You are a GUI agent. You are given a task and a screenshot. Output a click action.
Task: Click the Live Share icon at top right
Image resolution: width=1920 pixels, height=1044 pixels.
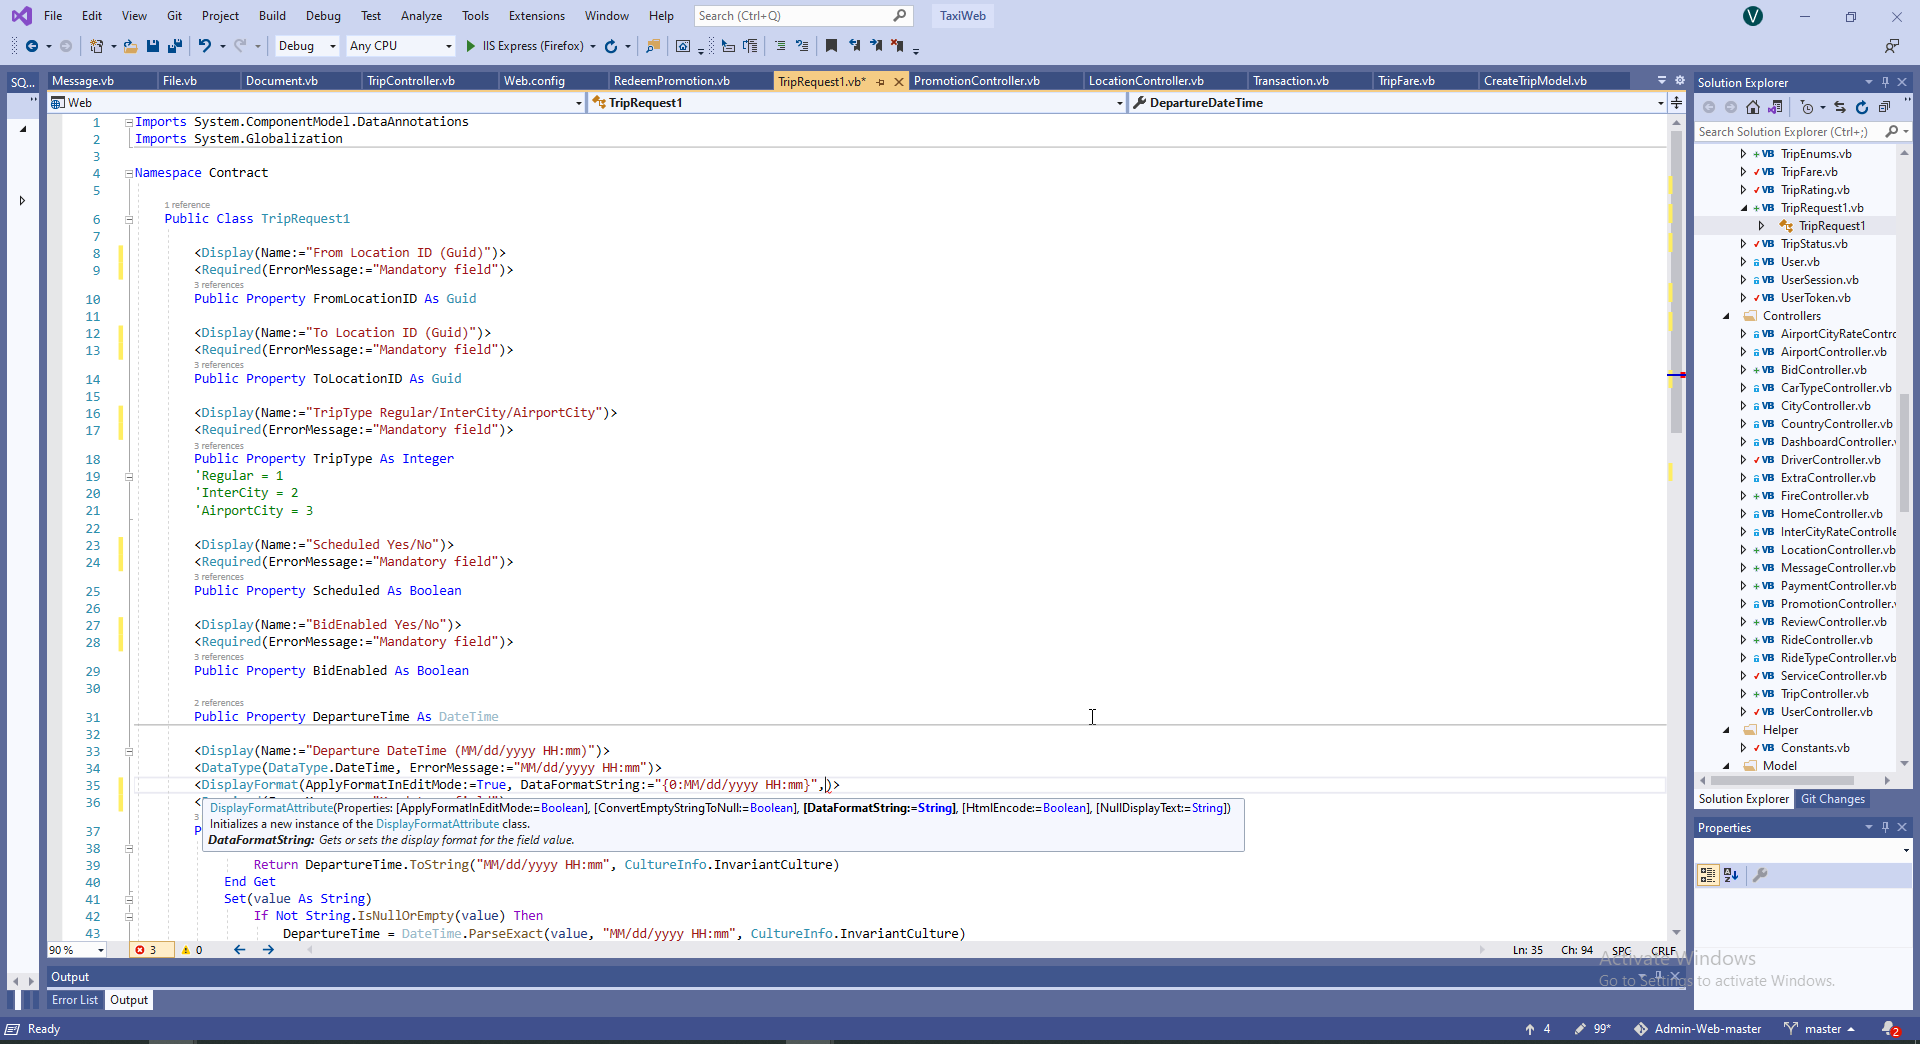(x=1892, y=46)
